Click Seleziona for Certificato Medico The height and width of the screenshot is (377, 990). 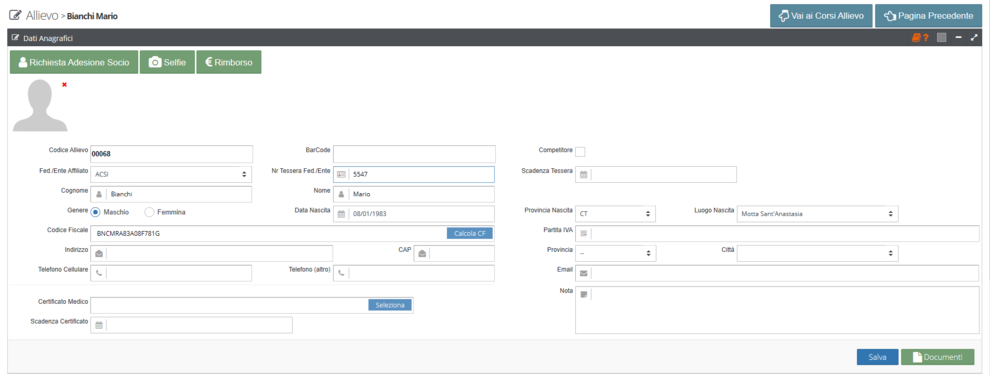coord(390,305)
